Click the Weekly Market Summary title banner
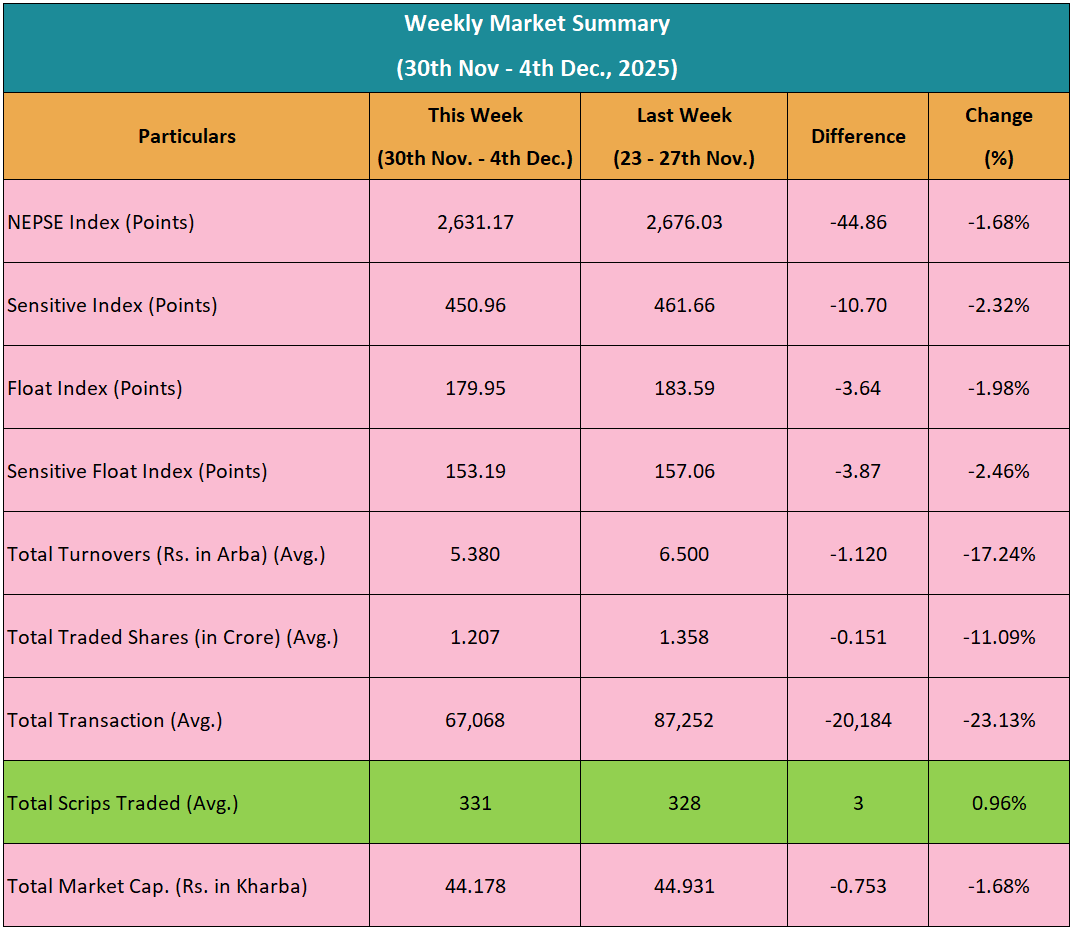The image size is (1073, 930). tap(536, 46)
